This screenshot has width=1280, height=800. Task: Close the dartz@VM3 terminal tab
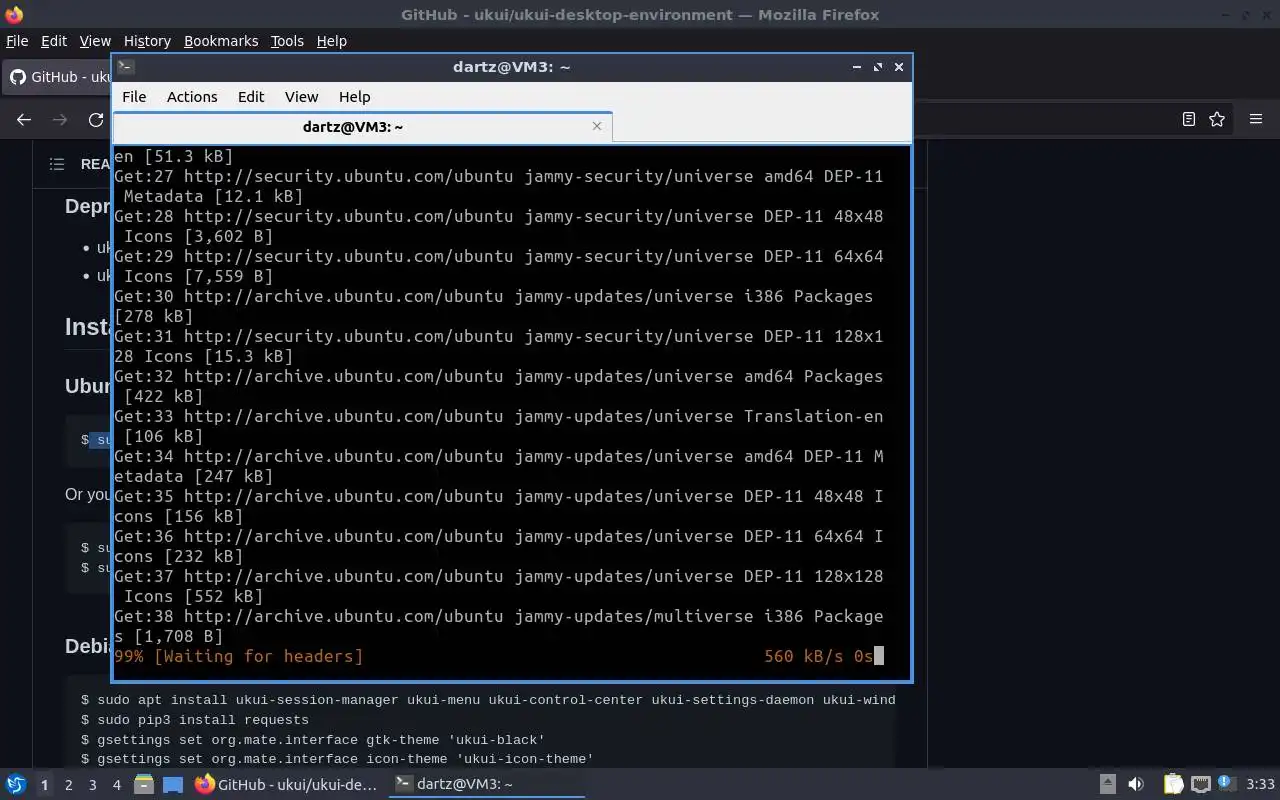[597, 126]
